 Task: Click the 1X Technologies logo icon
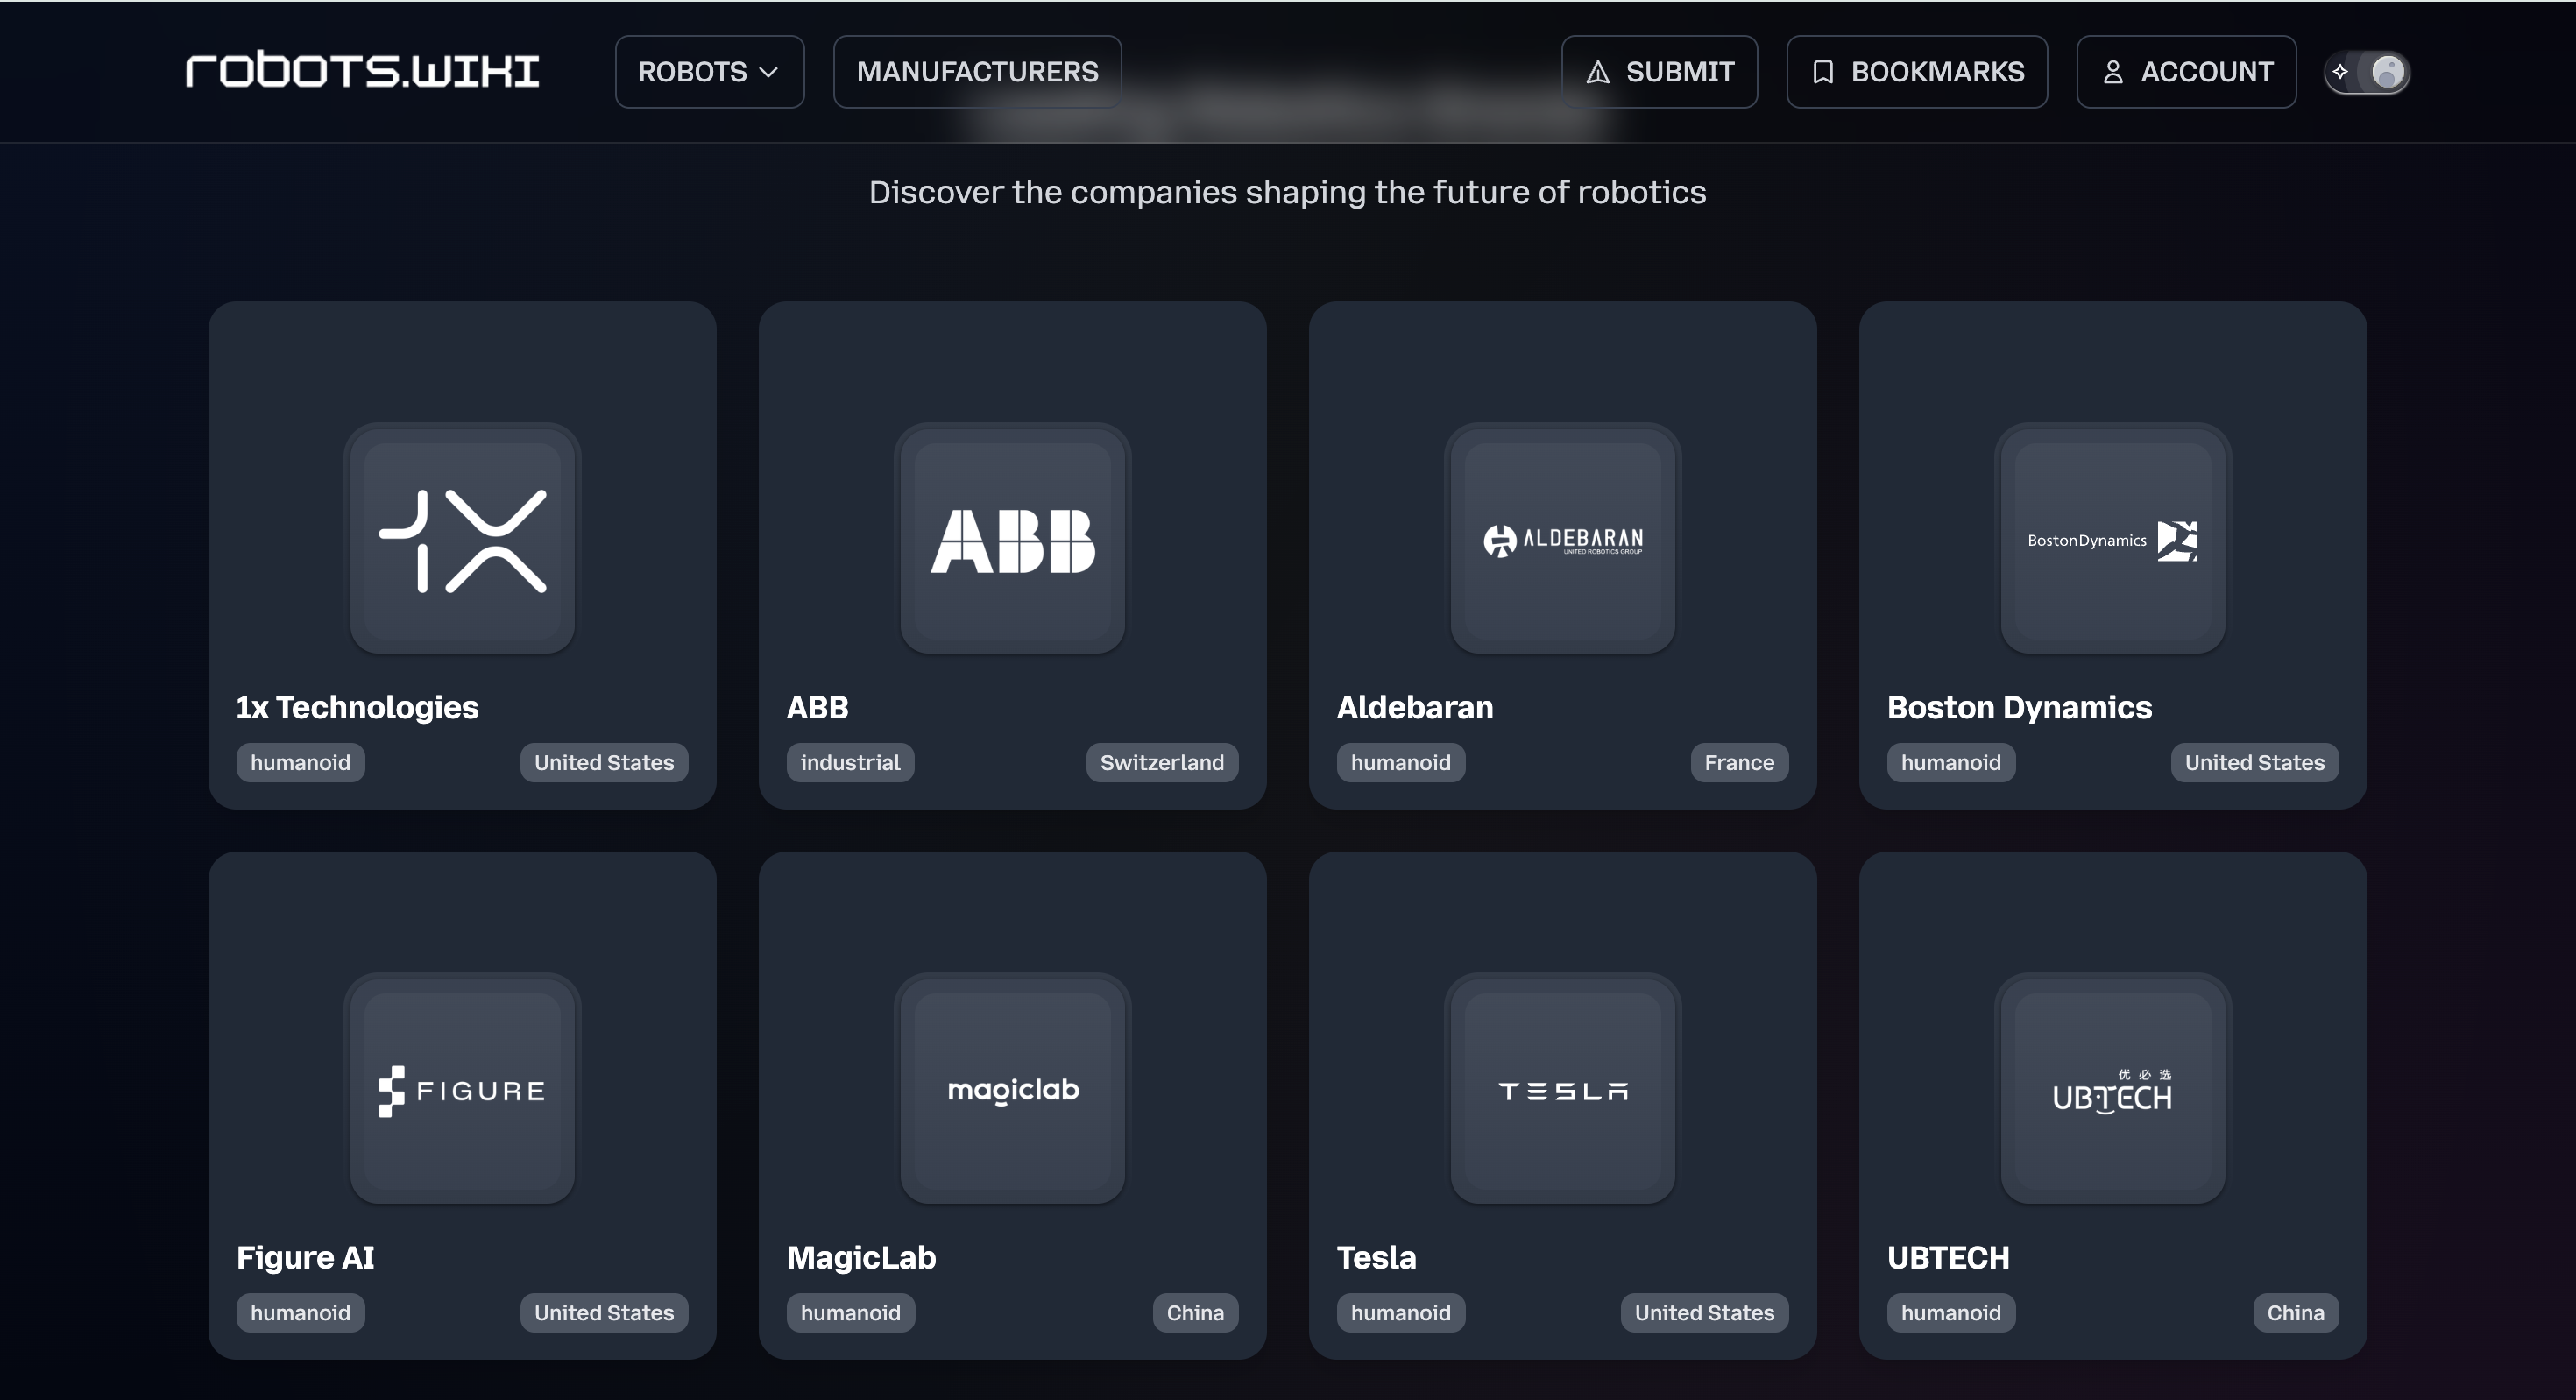pos(462,540)
